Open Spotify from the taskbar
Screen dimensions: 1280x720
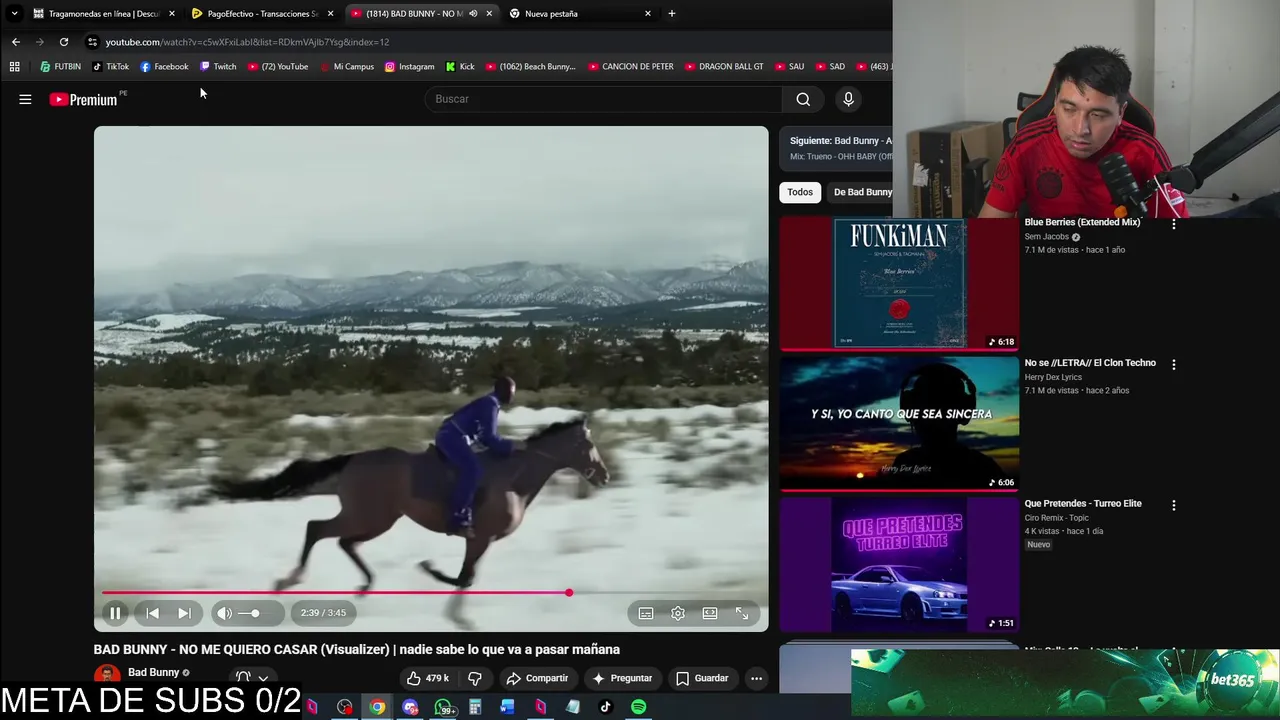coord(638,707)
